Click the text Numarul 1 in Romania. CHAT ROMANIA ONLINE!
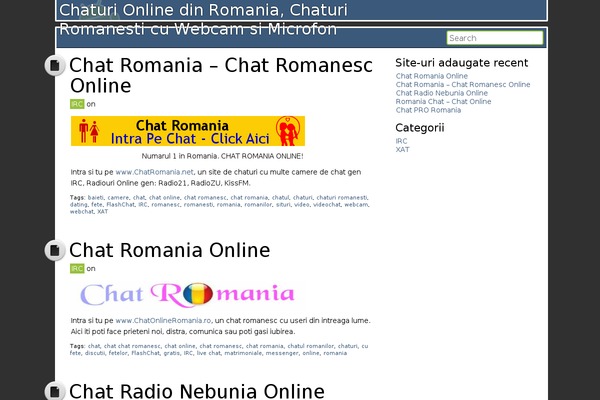 click(222, 156)
